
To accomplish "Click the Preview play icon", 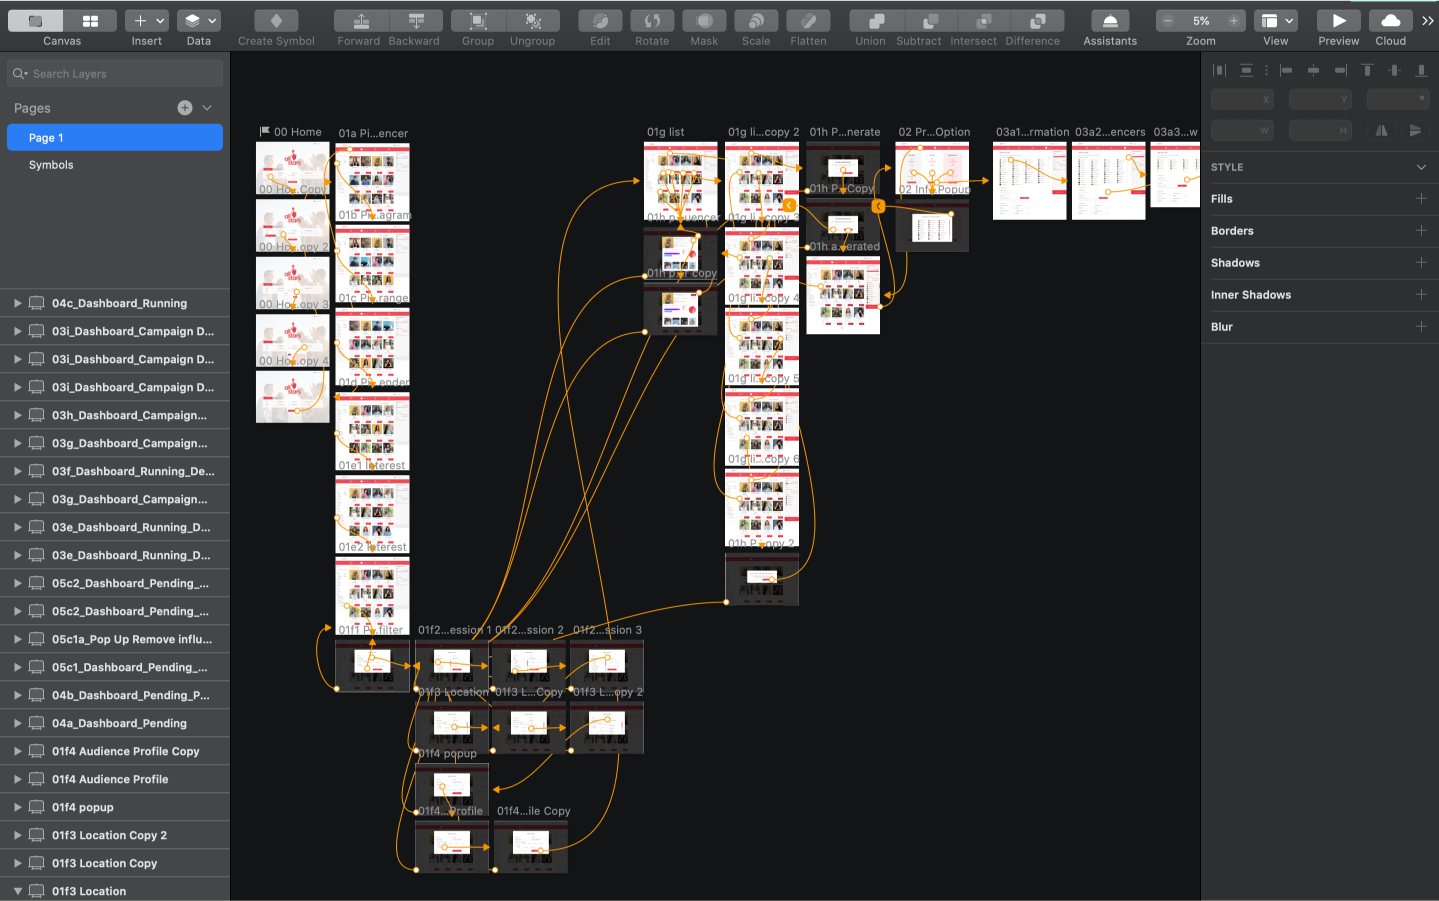I will (1338, 21).
